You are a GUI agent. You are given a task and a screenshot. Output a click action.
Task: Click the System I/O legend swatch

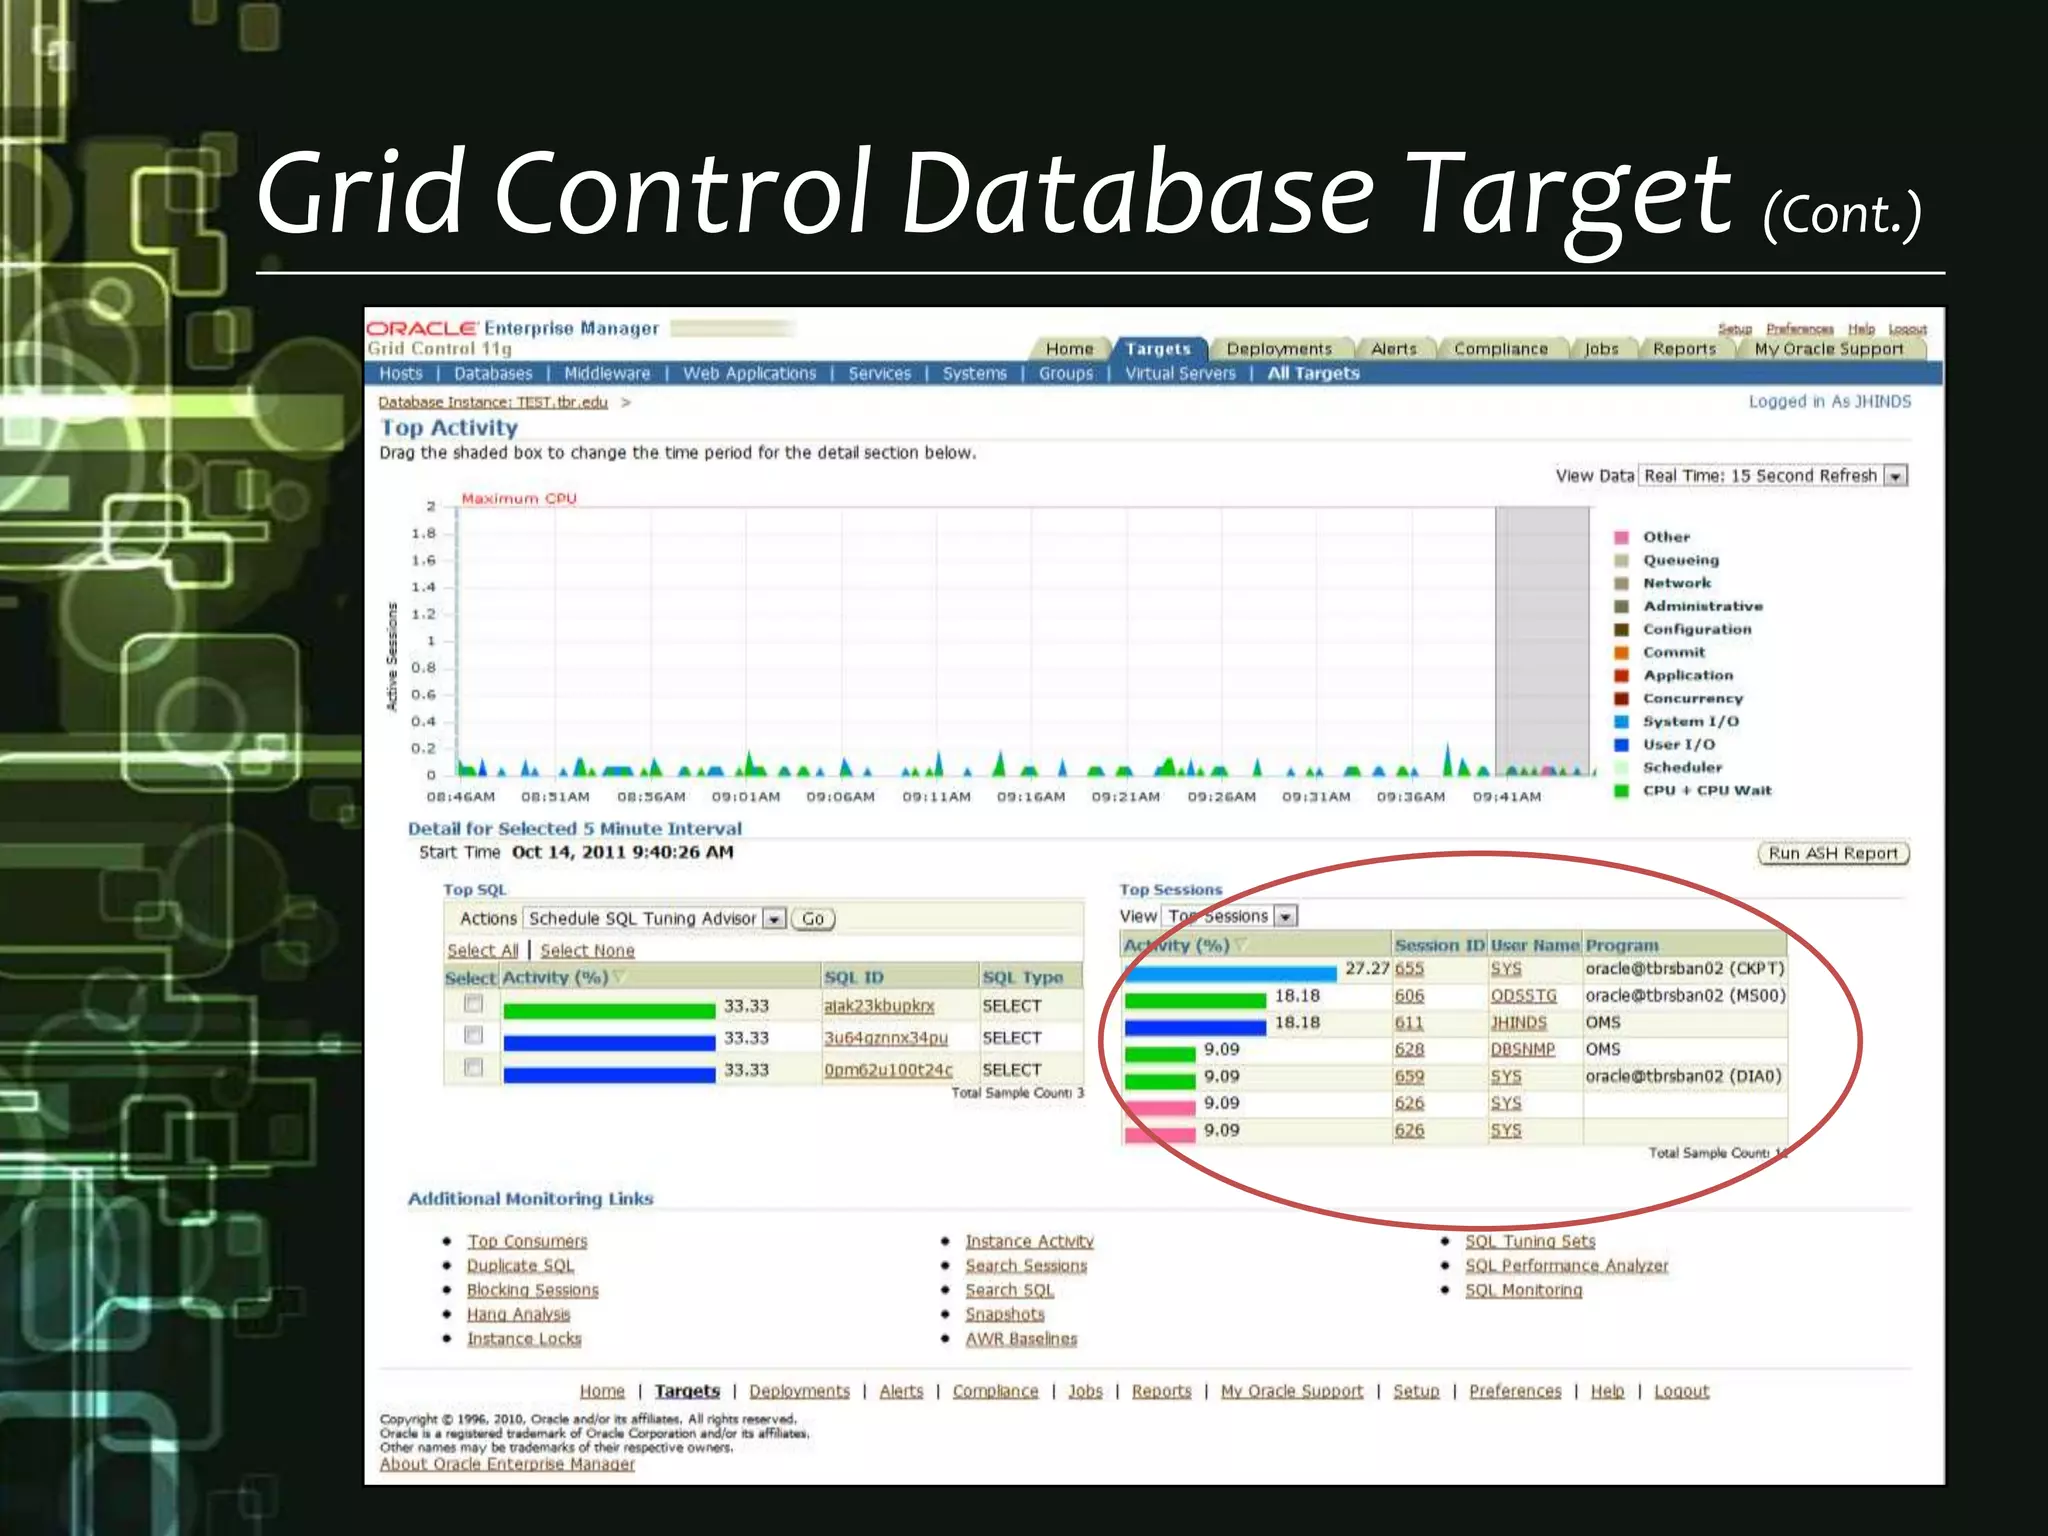click(1622, 722)
